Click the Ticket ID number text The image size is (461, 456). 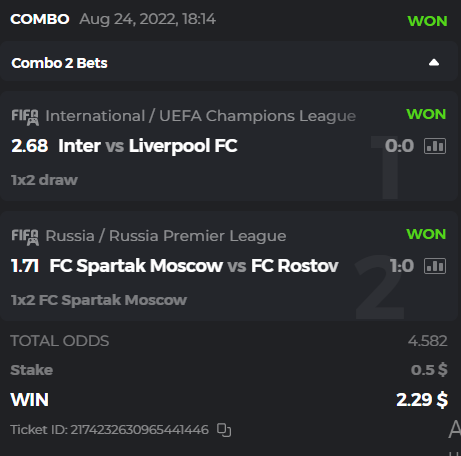140,430
